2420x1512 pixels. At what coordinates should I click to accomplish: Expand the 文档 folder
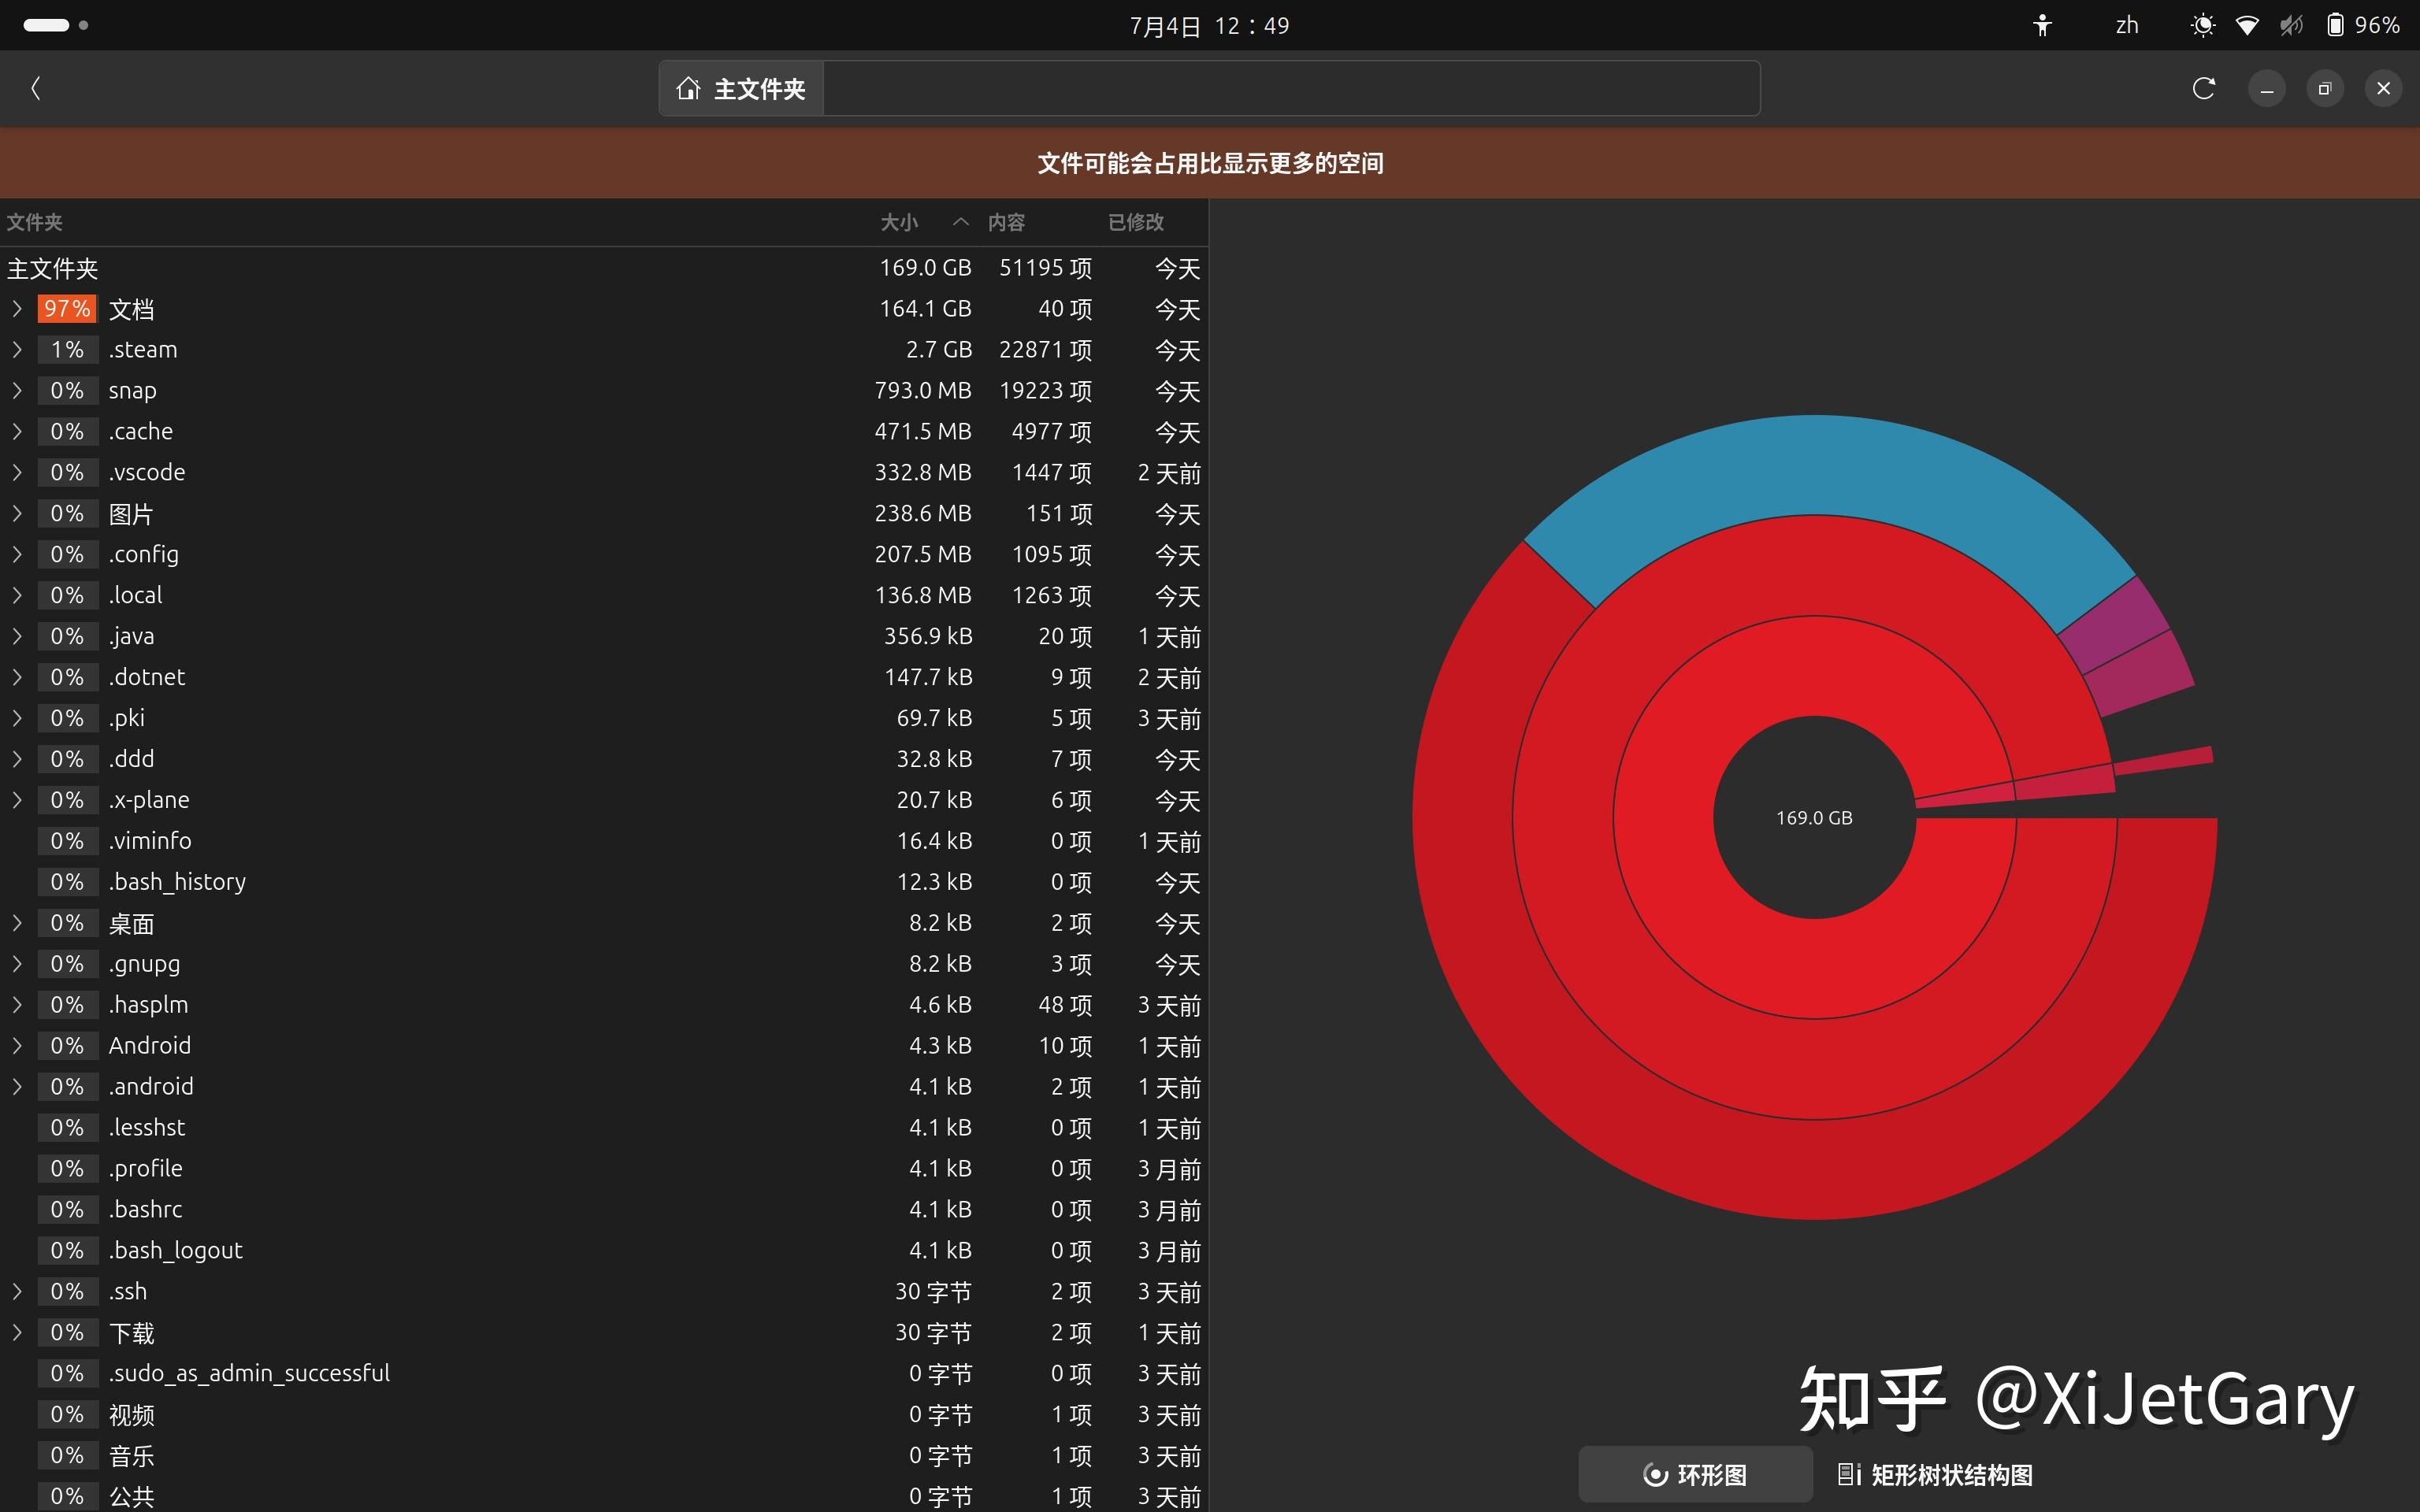click(x=17, y=309)
